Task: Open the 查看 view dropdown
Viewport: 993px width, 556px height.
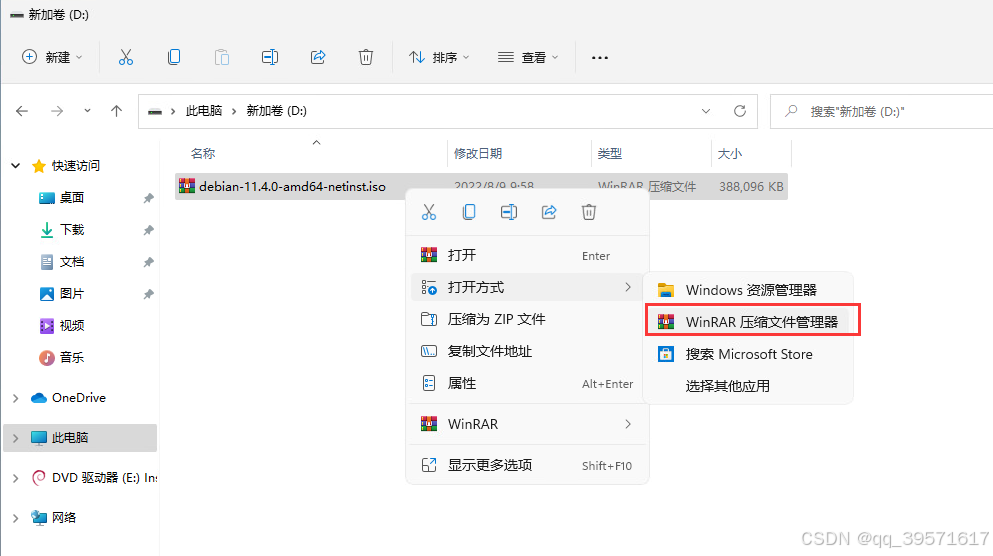Action: 528,58
